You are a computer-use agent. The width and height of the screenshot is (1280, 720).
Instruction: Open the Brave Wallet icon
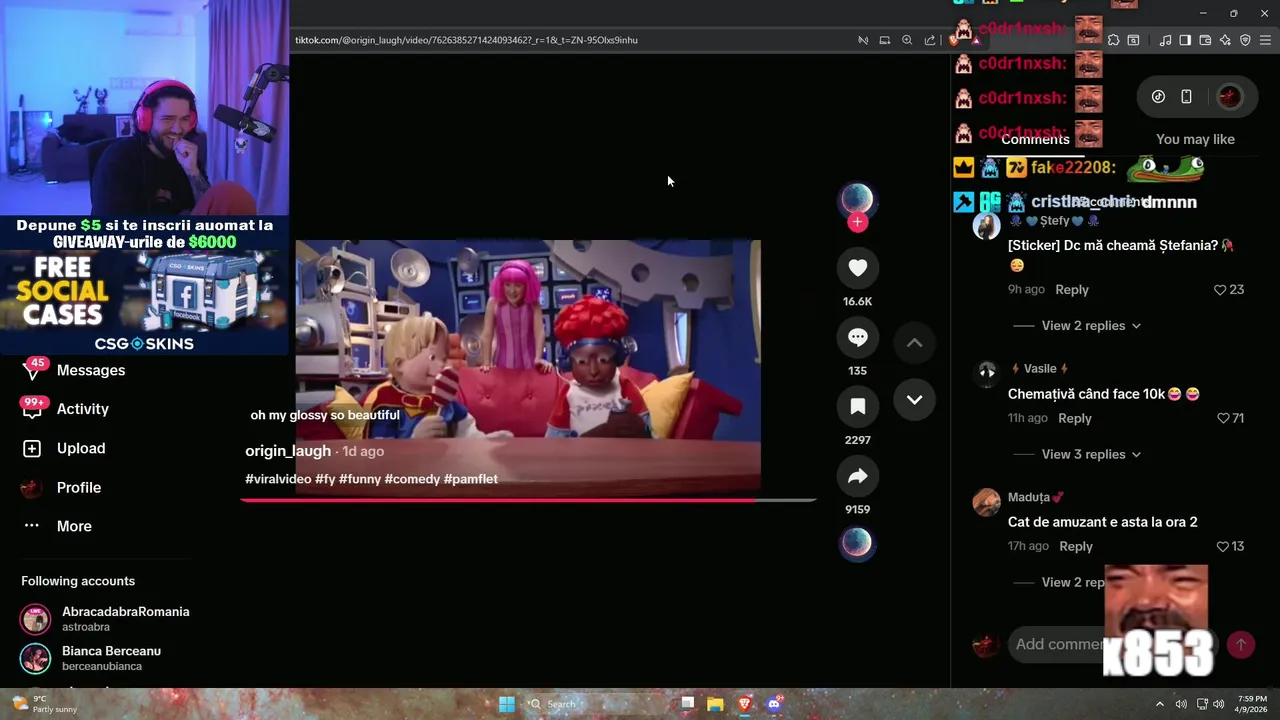pos(1205,40)
